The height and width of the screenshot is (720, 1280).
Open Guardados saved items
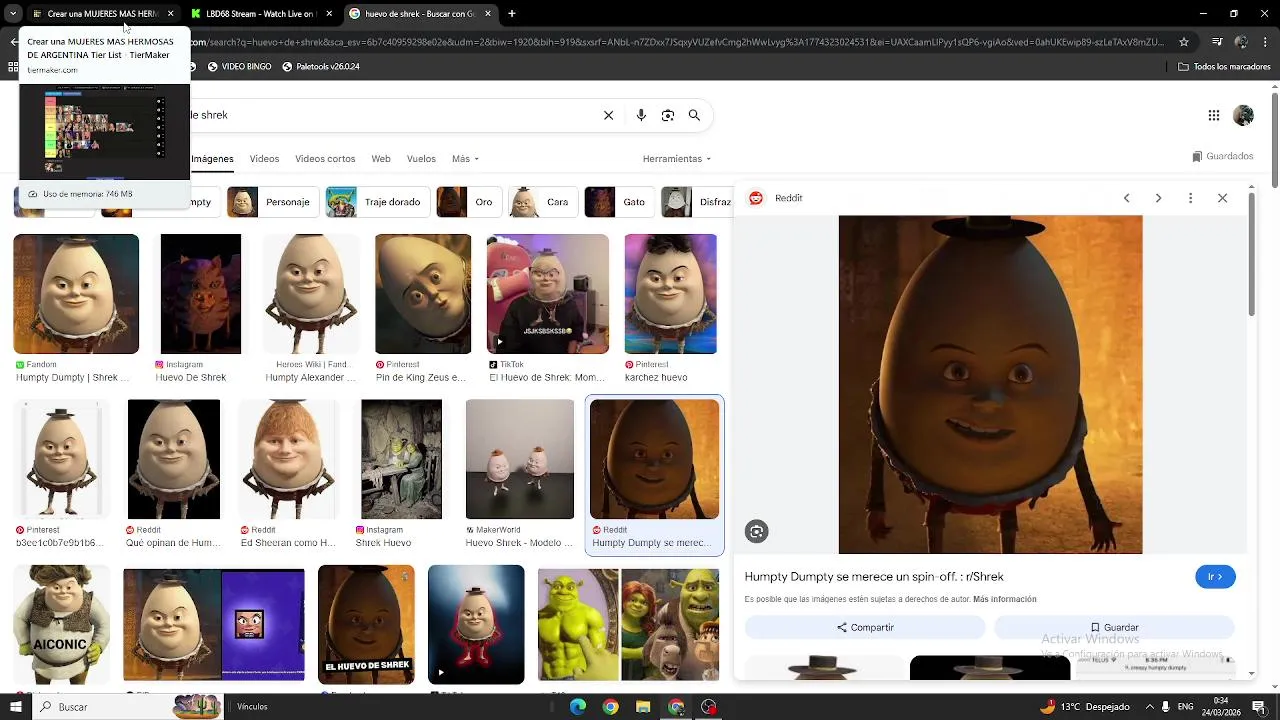tap(1222, 156)
